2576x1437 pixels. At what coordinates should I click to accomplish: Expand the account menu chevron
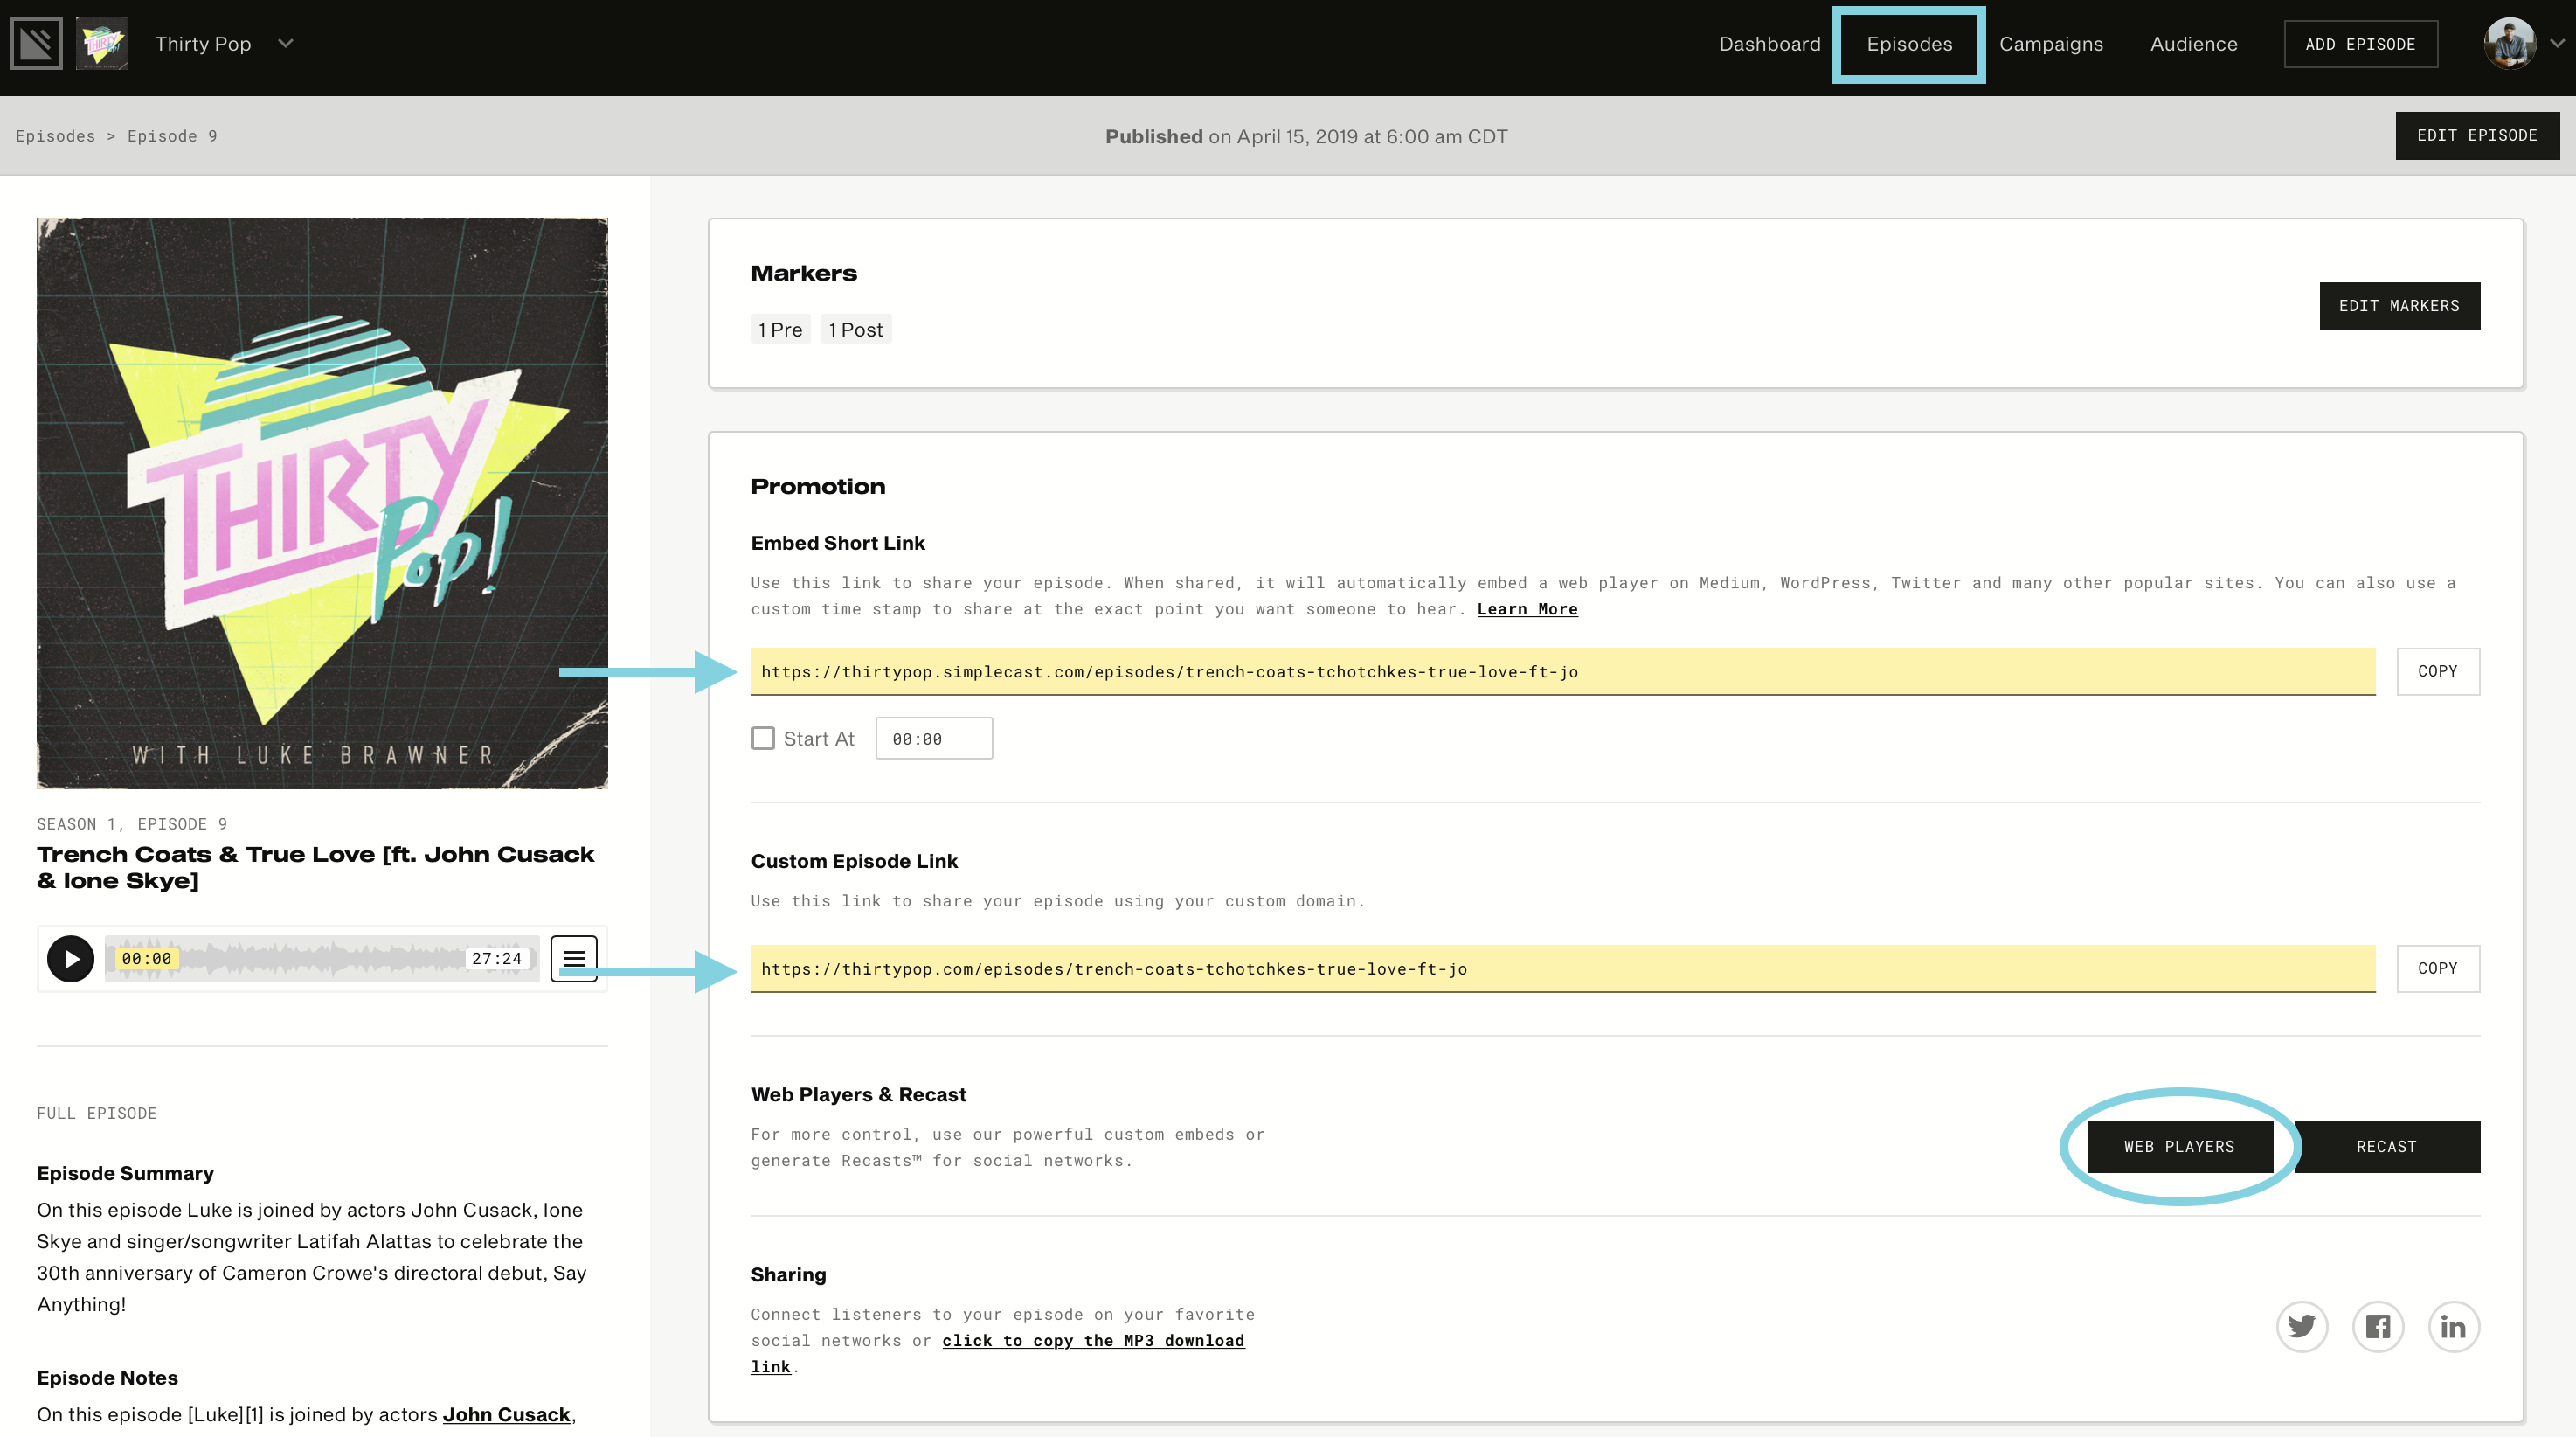click(2557, 44)
